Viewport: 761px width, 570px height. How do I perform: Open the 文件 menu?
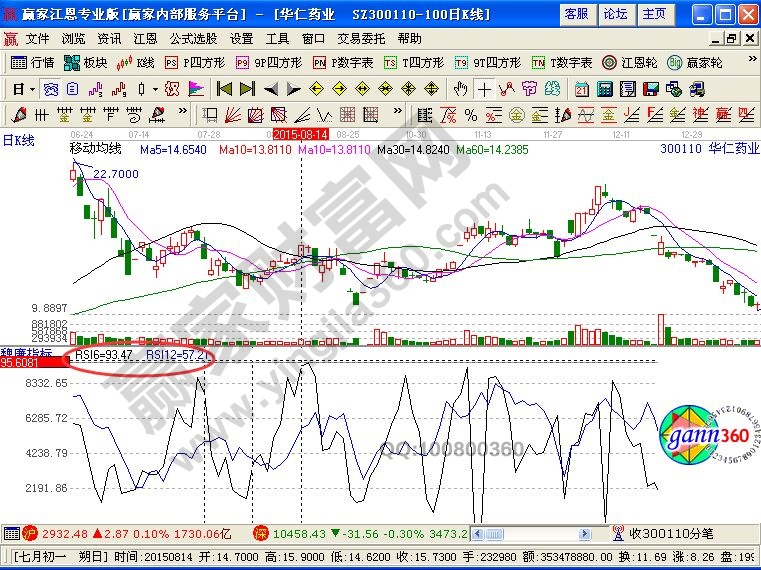(37, 39)
